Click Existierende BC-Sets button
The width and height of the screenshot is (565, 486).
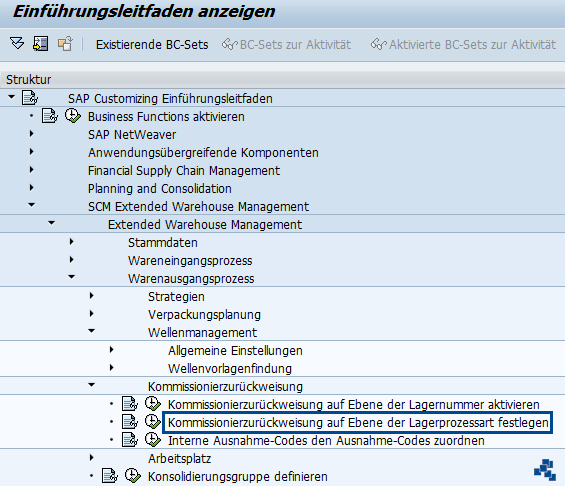[x=152, y=45]
